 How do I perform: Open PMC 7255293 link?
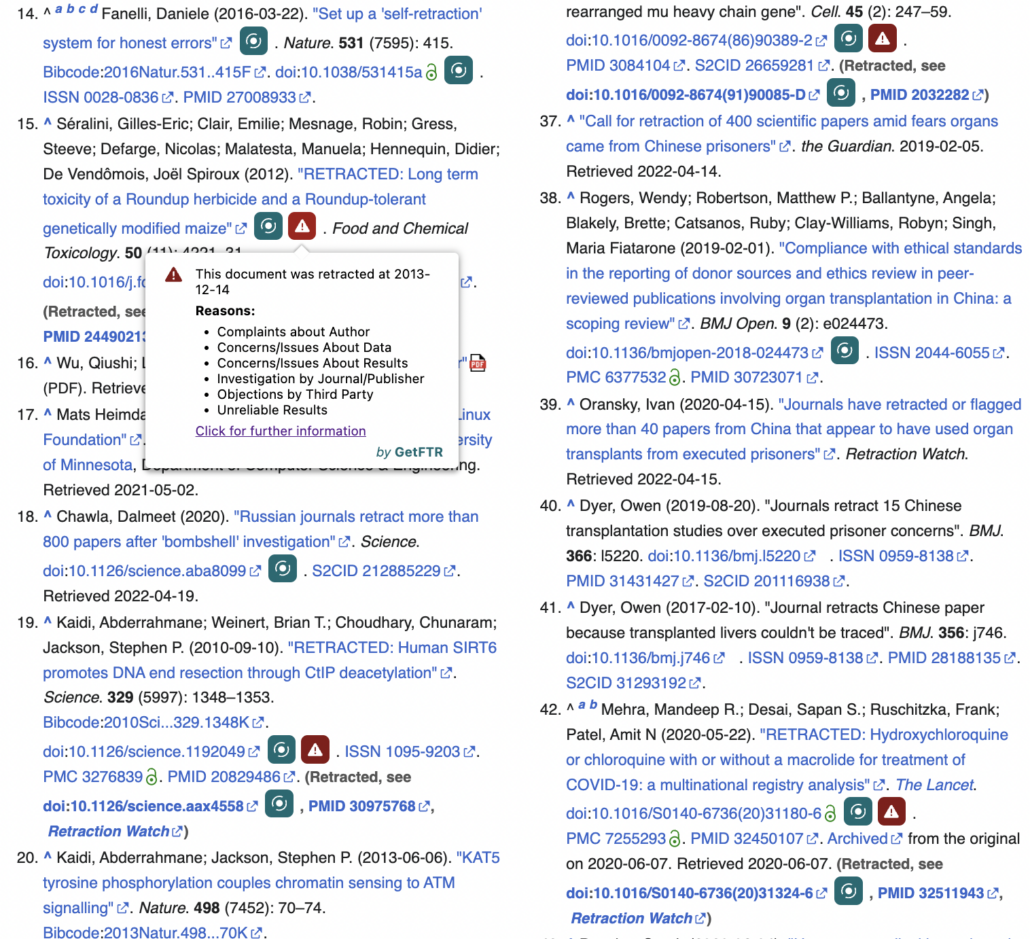point(616,839)
